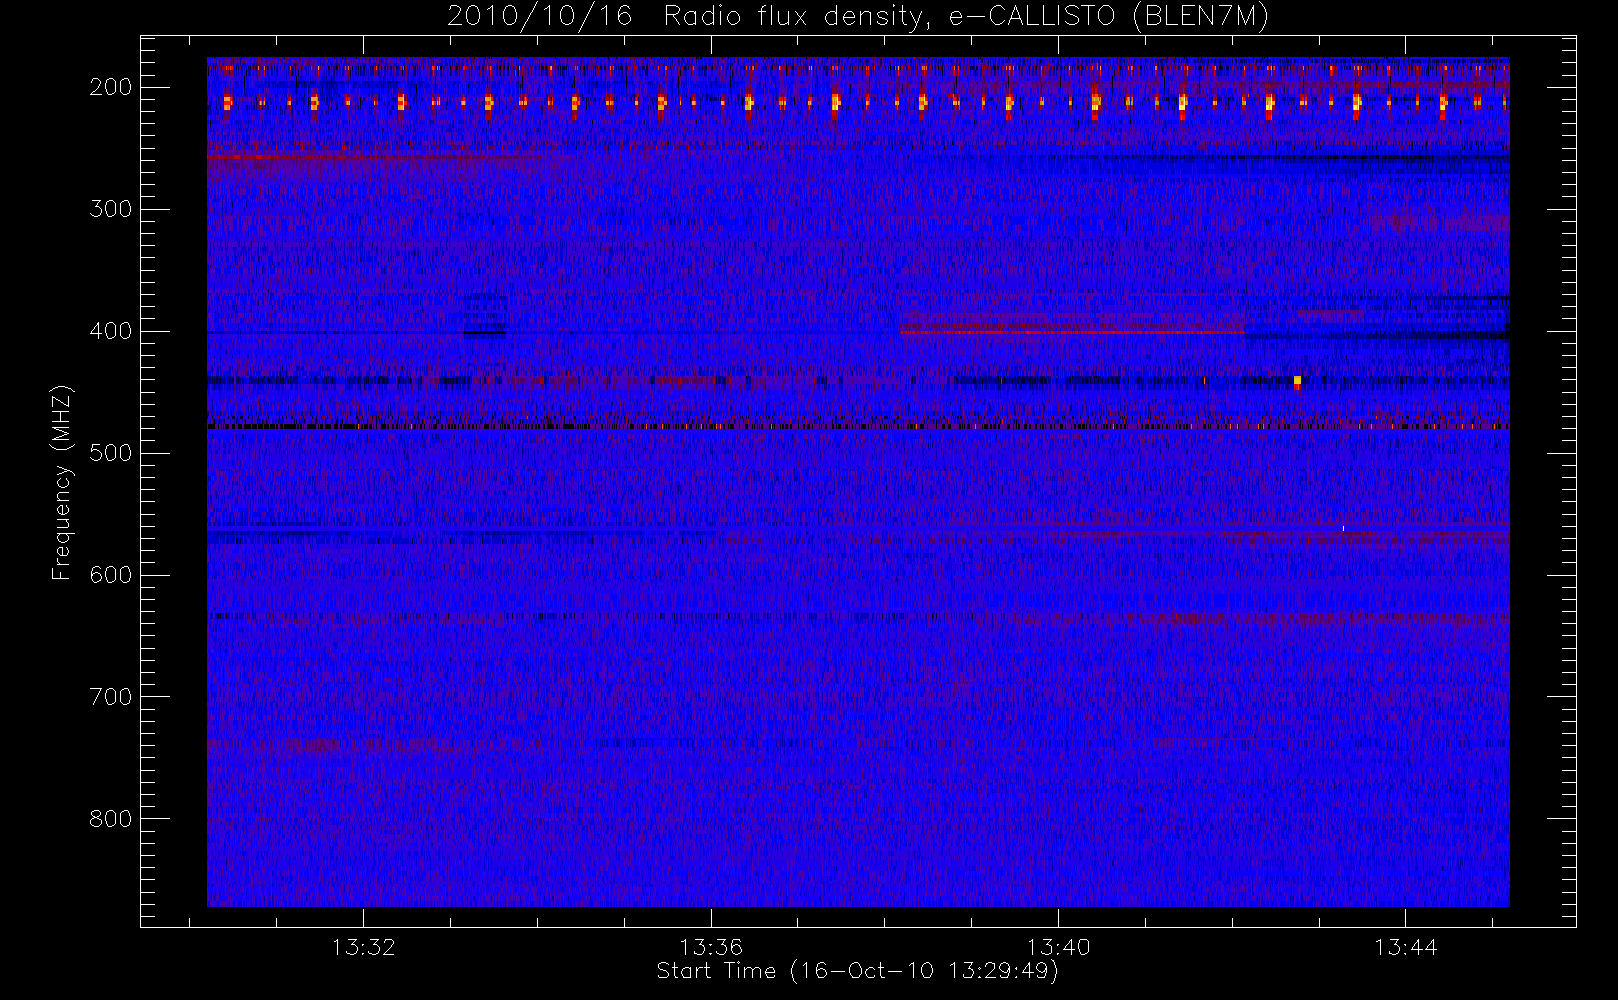Click the plot title '2010/10/16 Radio flux density'
Screen dimensions: 1618x1000
tap(858, 17)
